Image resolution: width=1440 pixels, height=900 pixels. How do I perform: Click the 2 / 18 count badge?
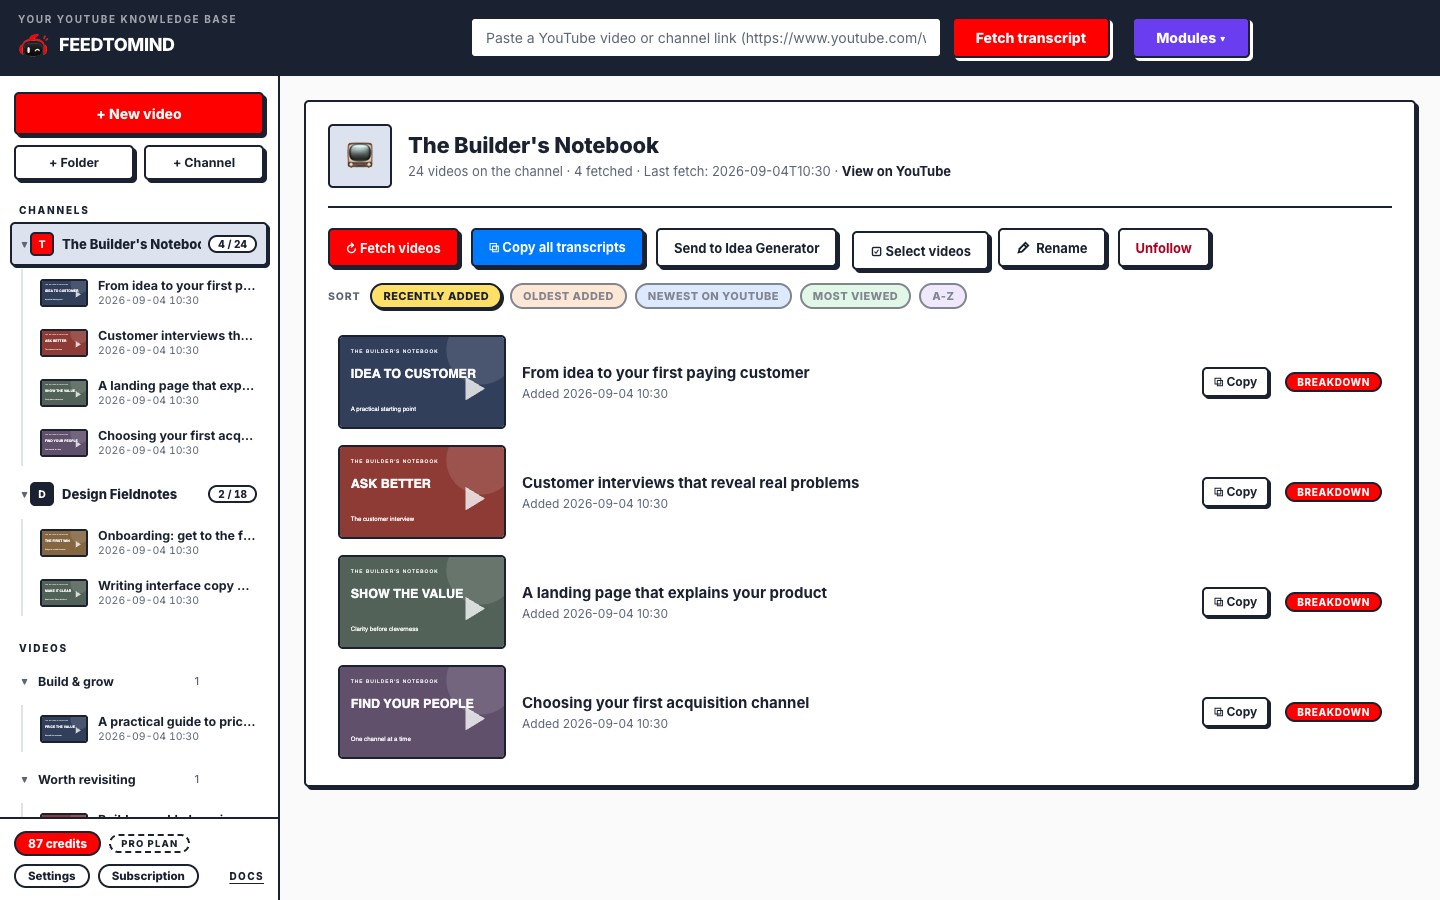(x=232, y=494)
